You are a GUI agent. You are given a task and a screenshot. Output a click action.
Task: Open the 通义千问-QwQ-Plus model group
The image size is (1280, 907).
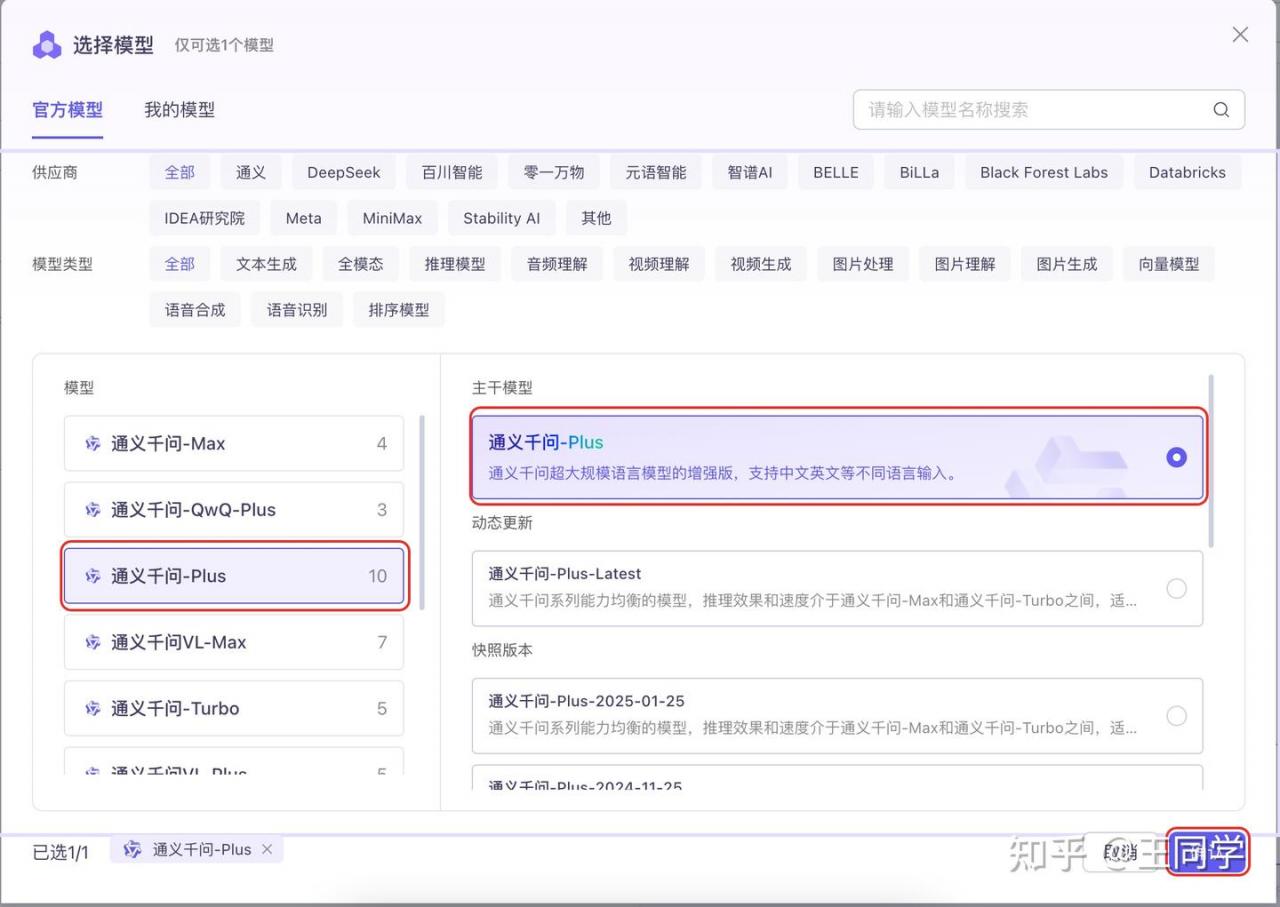pyautogui.click(x=234, y=510)
